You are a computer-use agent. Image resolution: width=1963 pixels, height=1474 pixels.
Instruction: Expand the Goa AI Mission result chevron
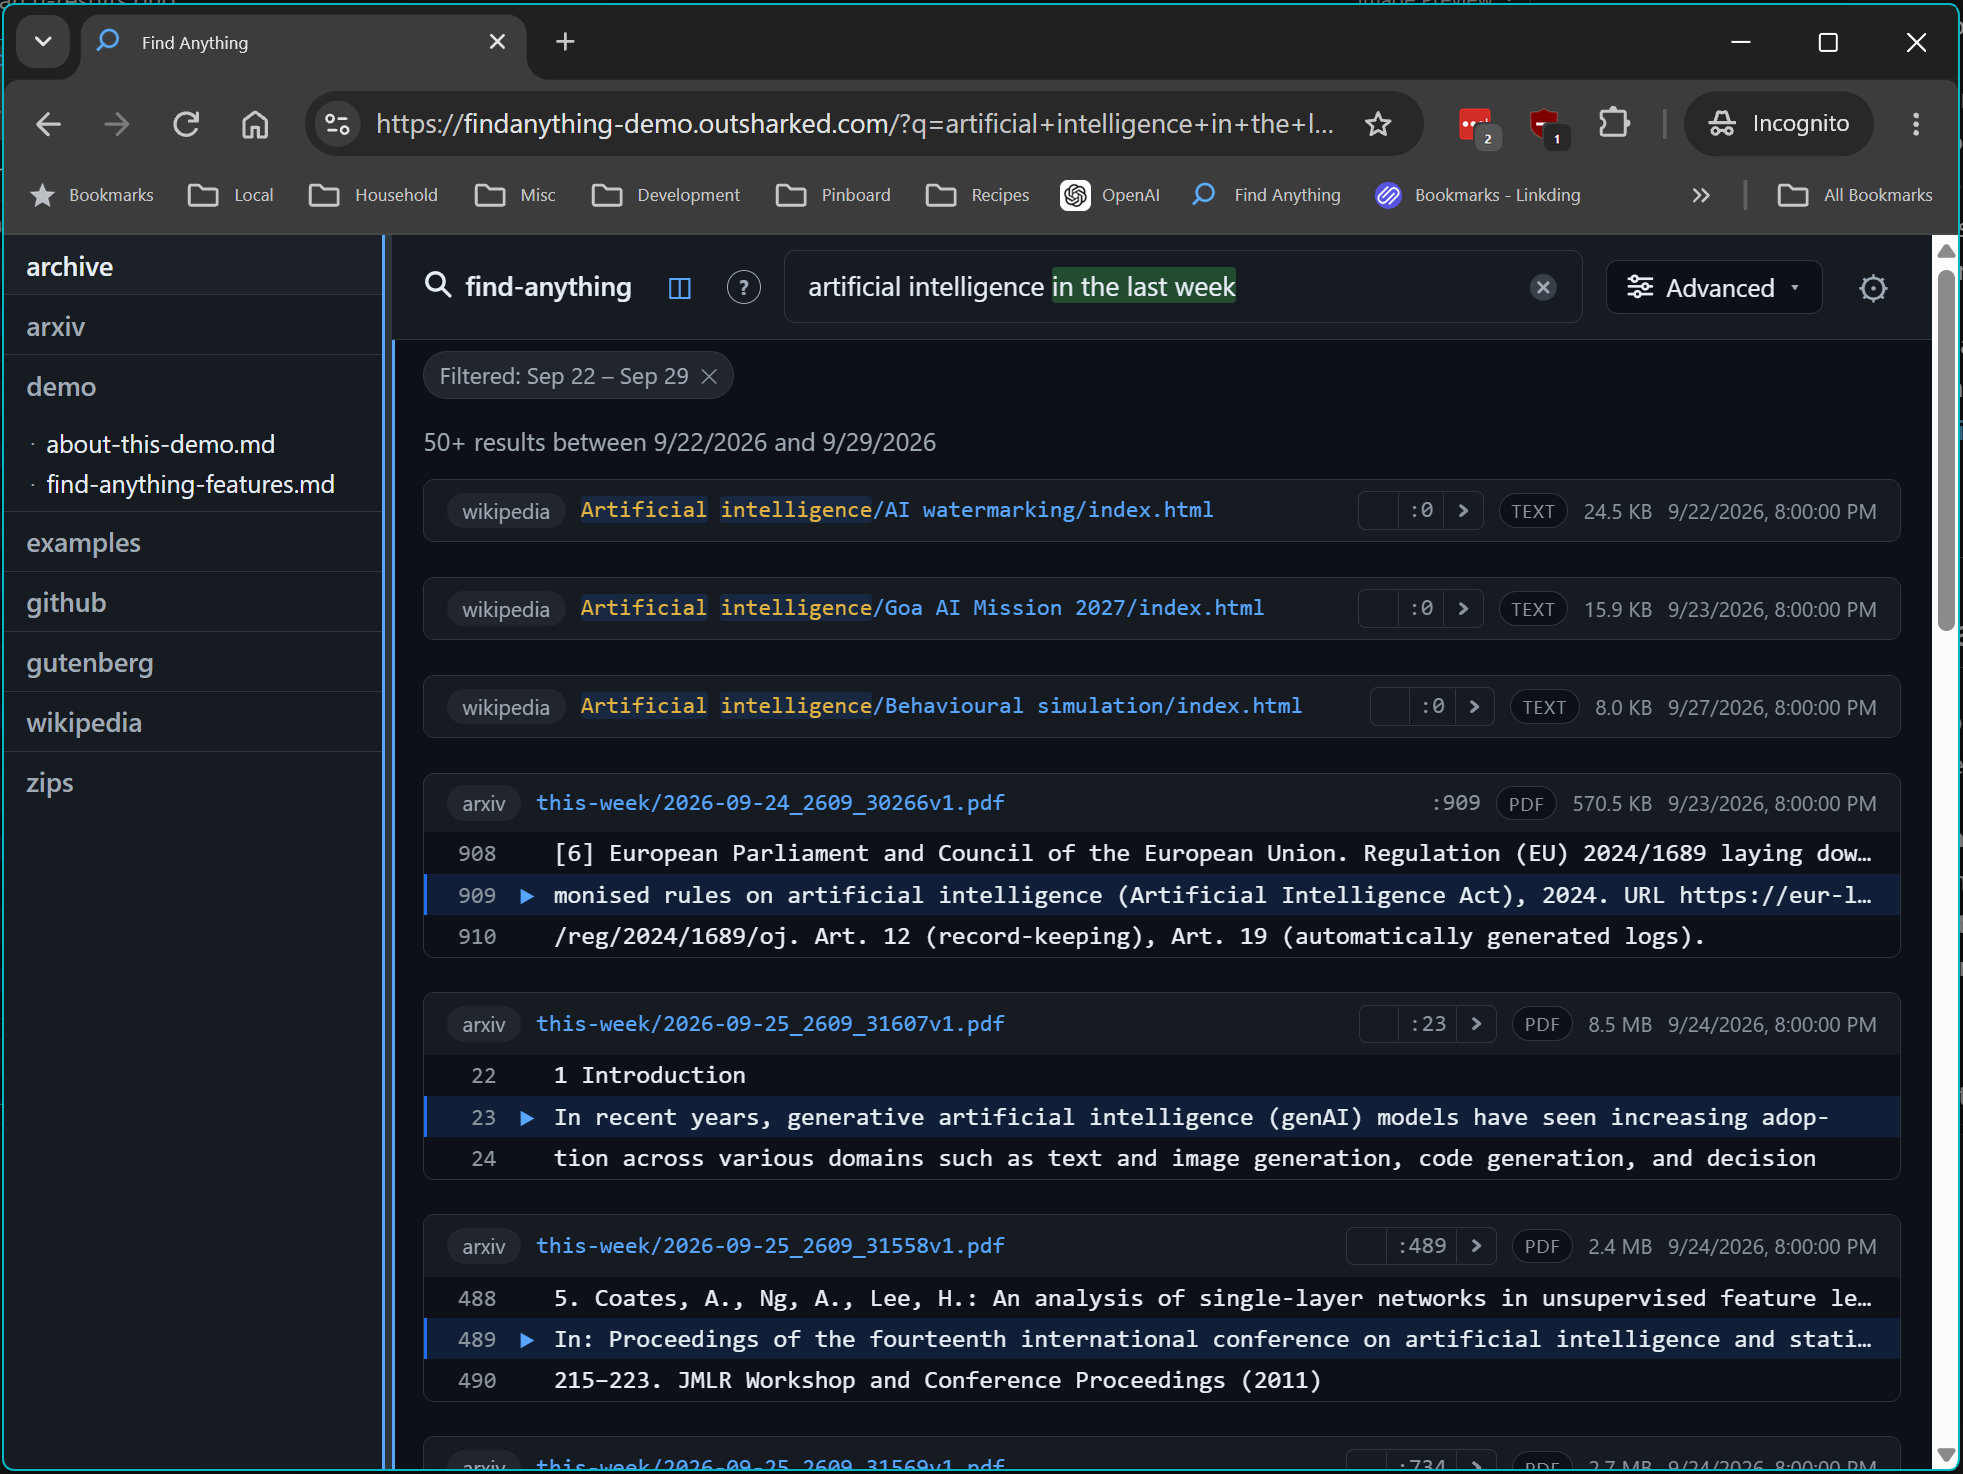tap(1463, 609)
